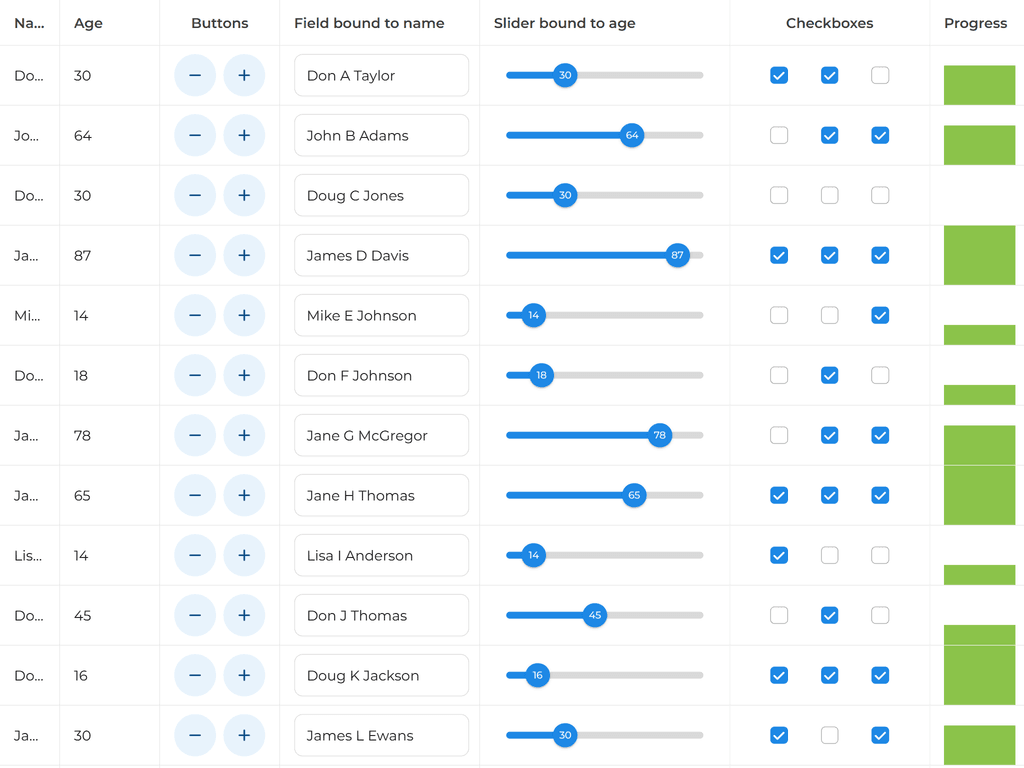Click the plus icon for Mike E Johnson

(x=244, y=315)
